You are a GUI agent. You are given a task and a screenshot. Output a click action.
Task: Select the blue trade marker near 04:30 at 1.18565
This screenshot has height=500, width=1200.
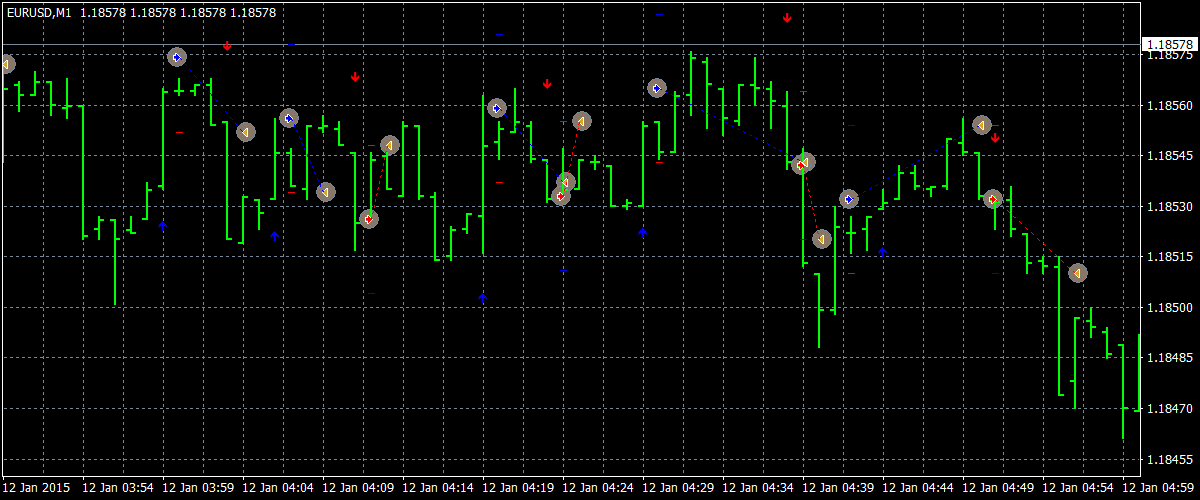coord(657,88)
